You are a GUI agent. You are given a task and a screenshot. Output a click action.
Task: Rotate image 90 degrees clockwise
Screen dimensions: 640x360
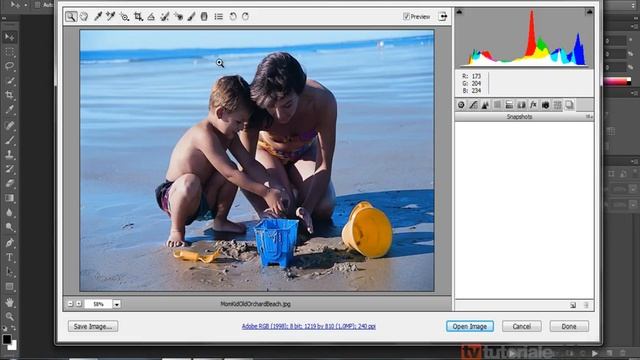tap(245, 17)
